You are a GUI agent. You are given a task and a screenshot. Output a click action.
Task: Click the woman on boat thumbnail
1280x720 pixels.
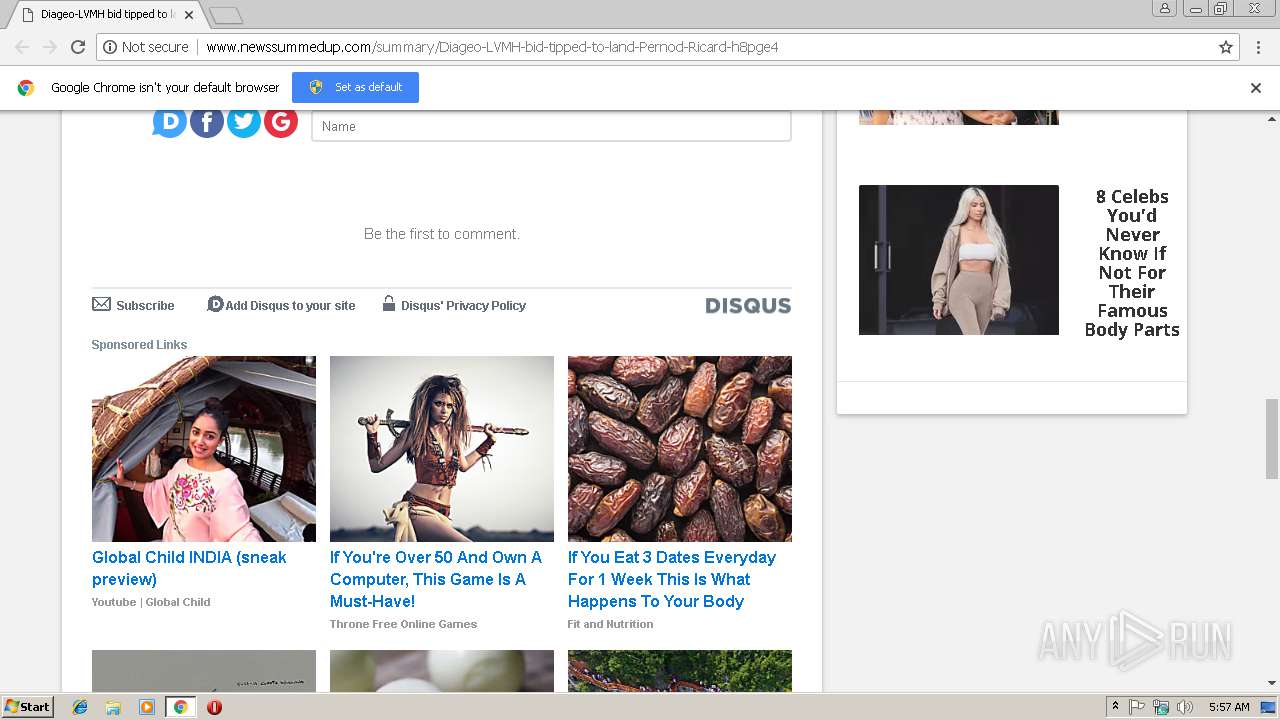pos(204,449)
